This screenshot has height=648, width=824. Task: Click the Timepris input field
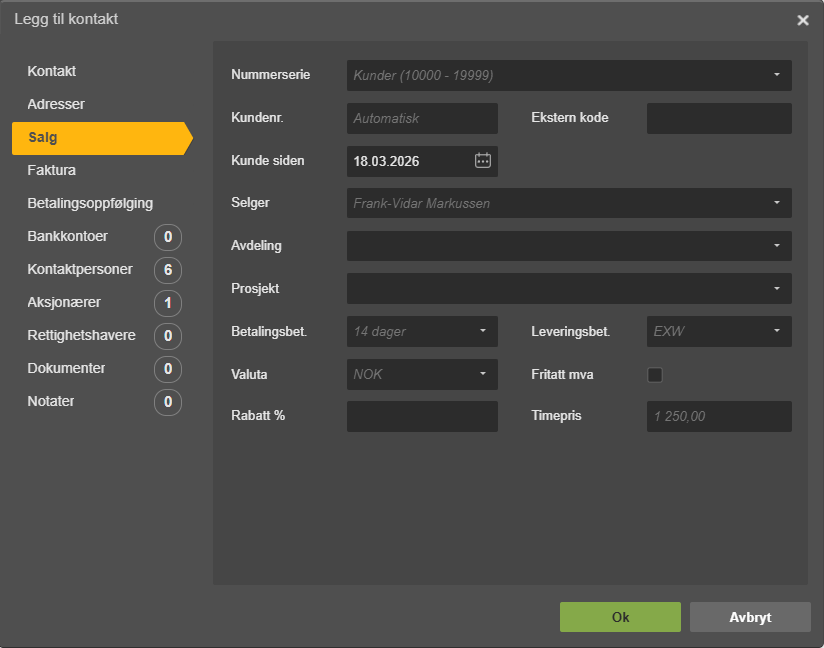point(719,416)
